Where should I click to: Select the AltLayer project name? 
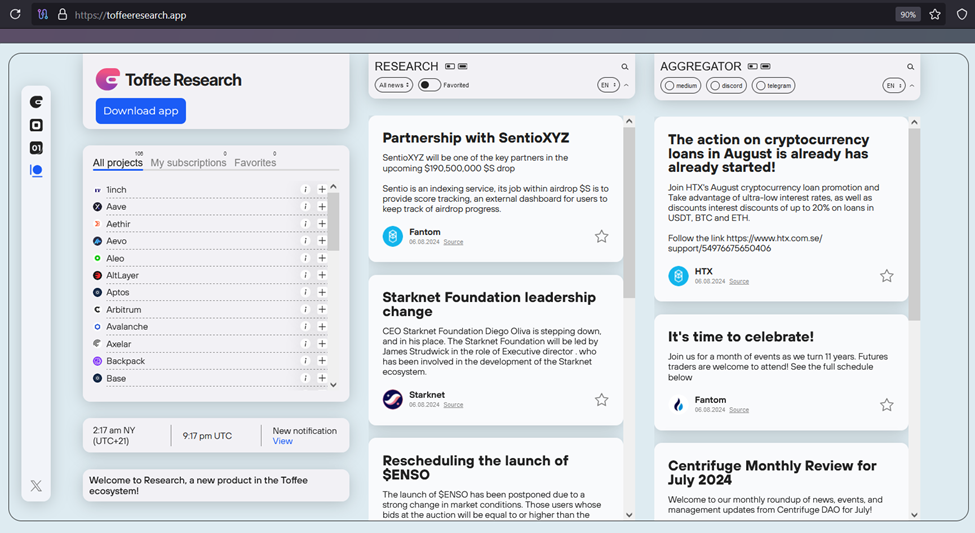click(122, 275)
